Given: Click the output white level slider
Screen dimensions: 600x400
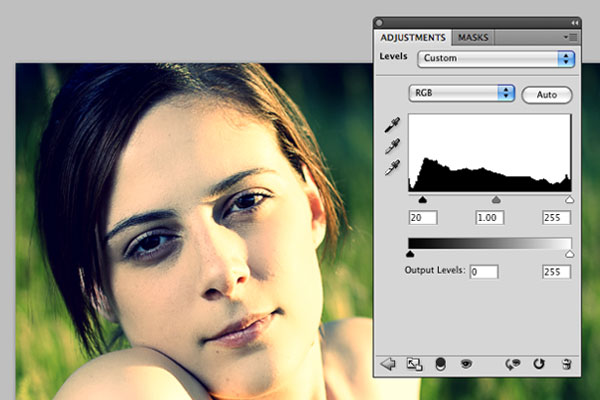Looking at the screenshot, I should pos(569,254).
